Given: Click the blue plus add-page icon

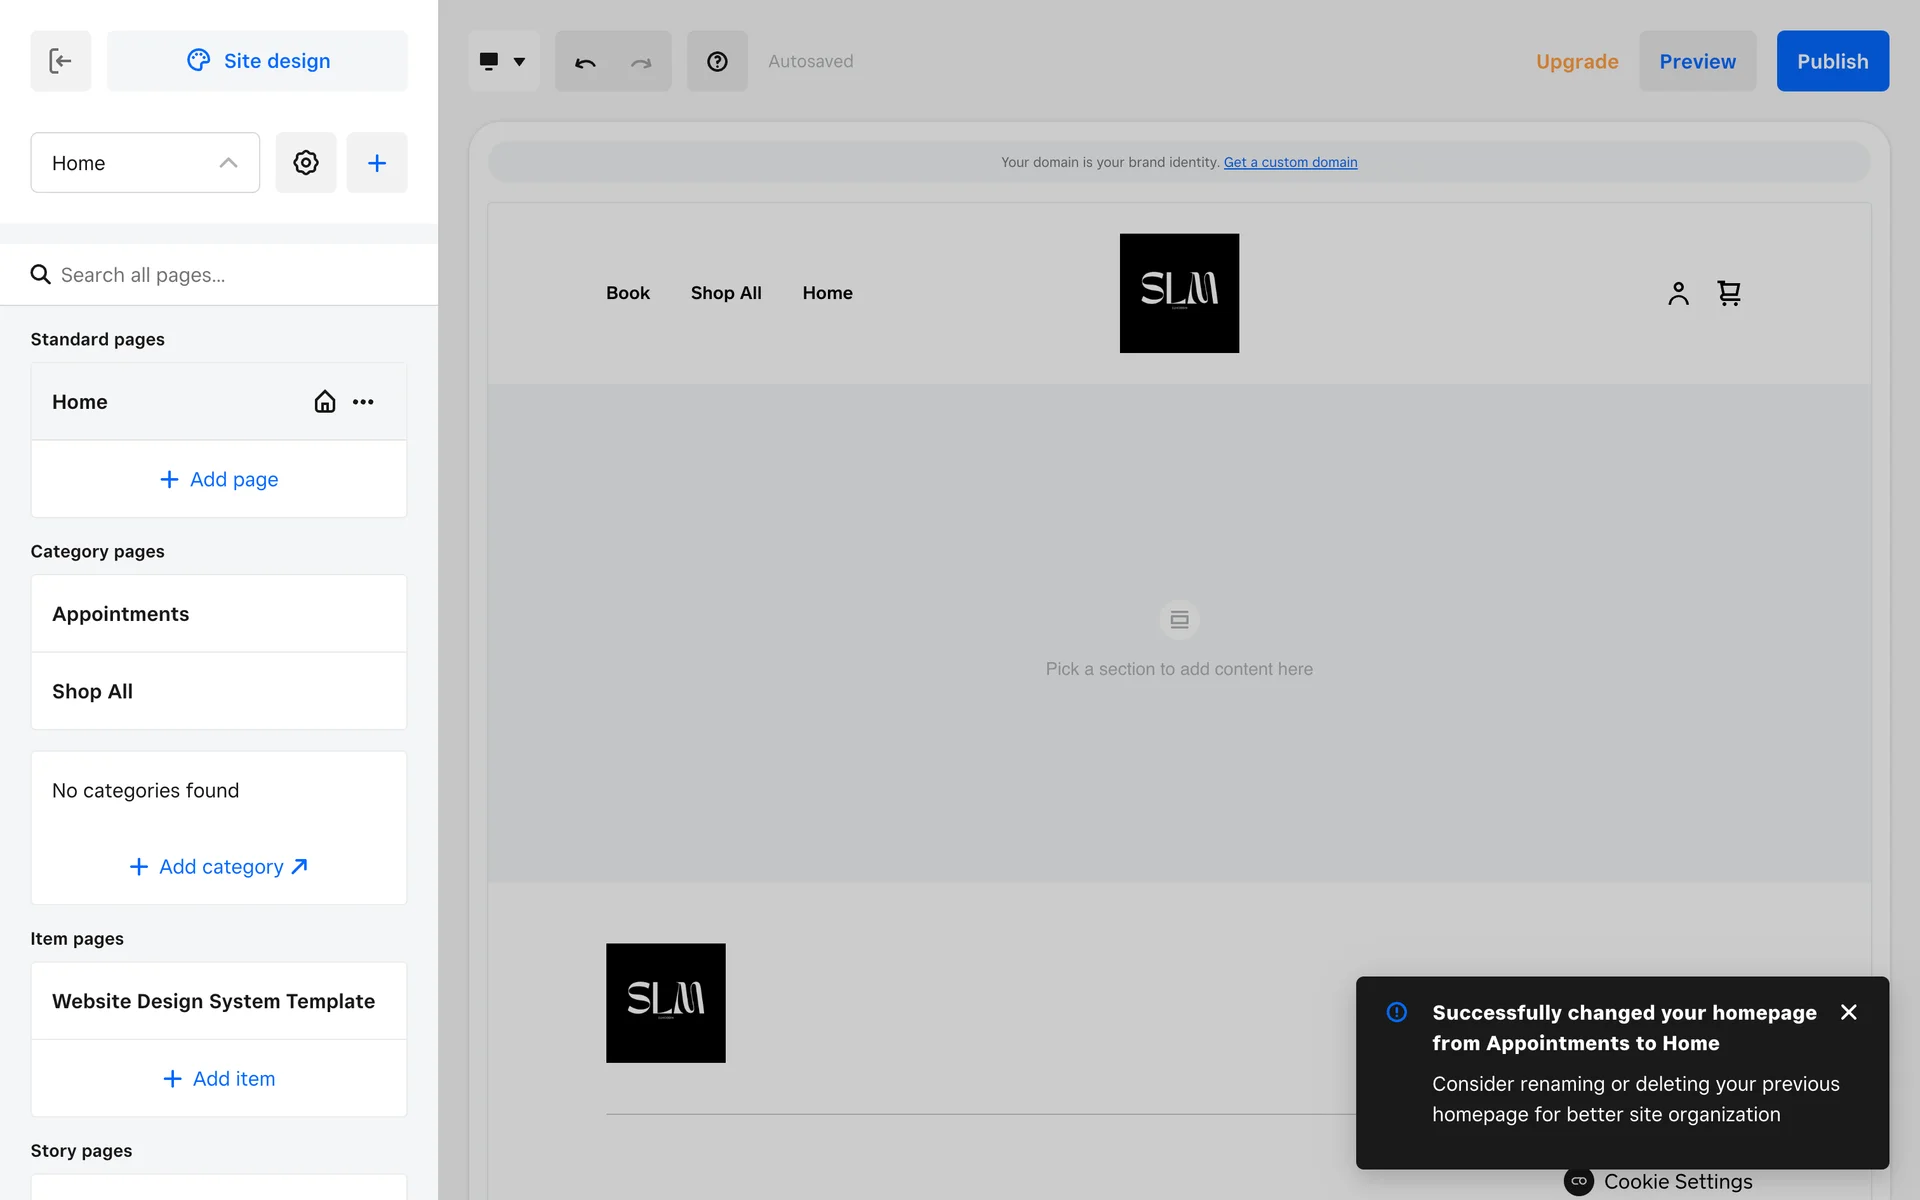Looking at the screenshot, I should pos(376,162).
